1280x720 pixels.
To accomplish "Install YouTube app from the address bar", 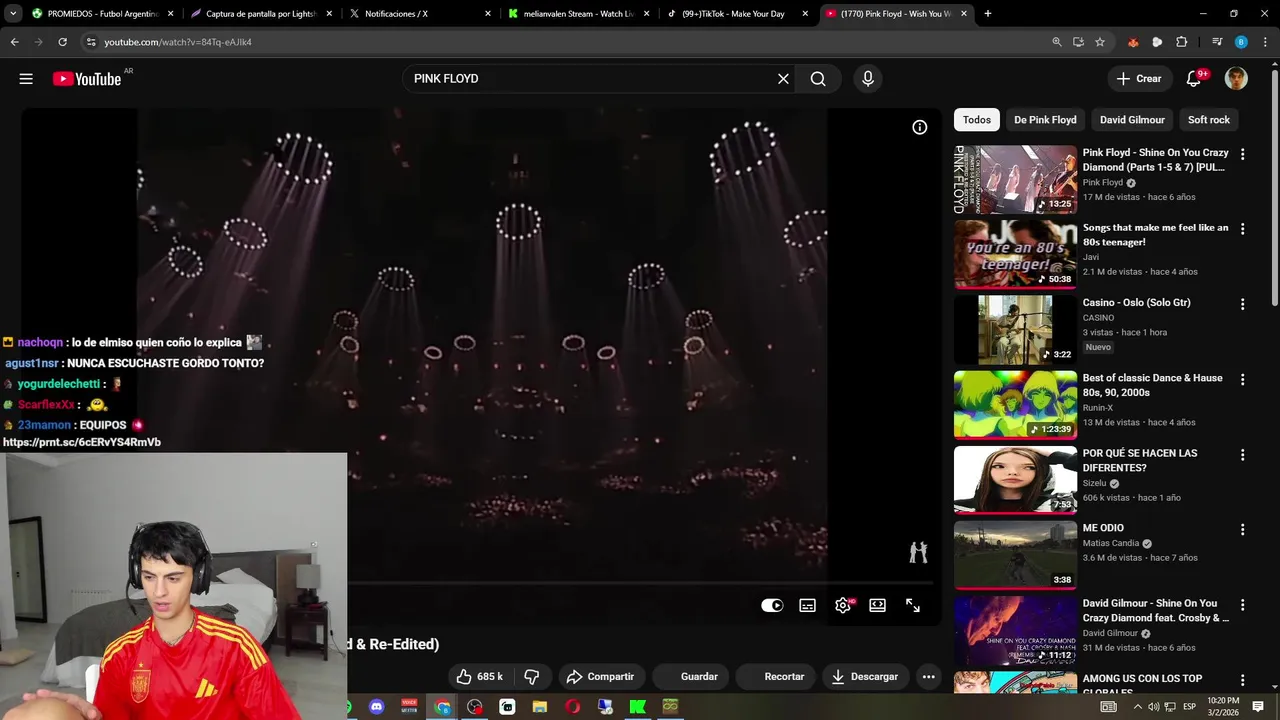I will coord(1078,42).
